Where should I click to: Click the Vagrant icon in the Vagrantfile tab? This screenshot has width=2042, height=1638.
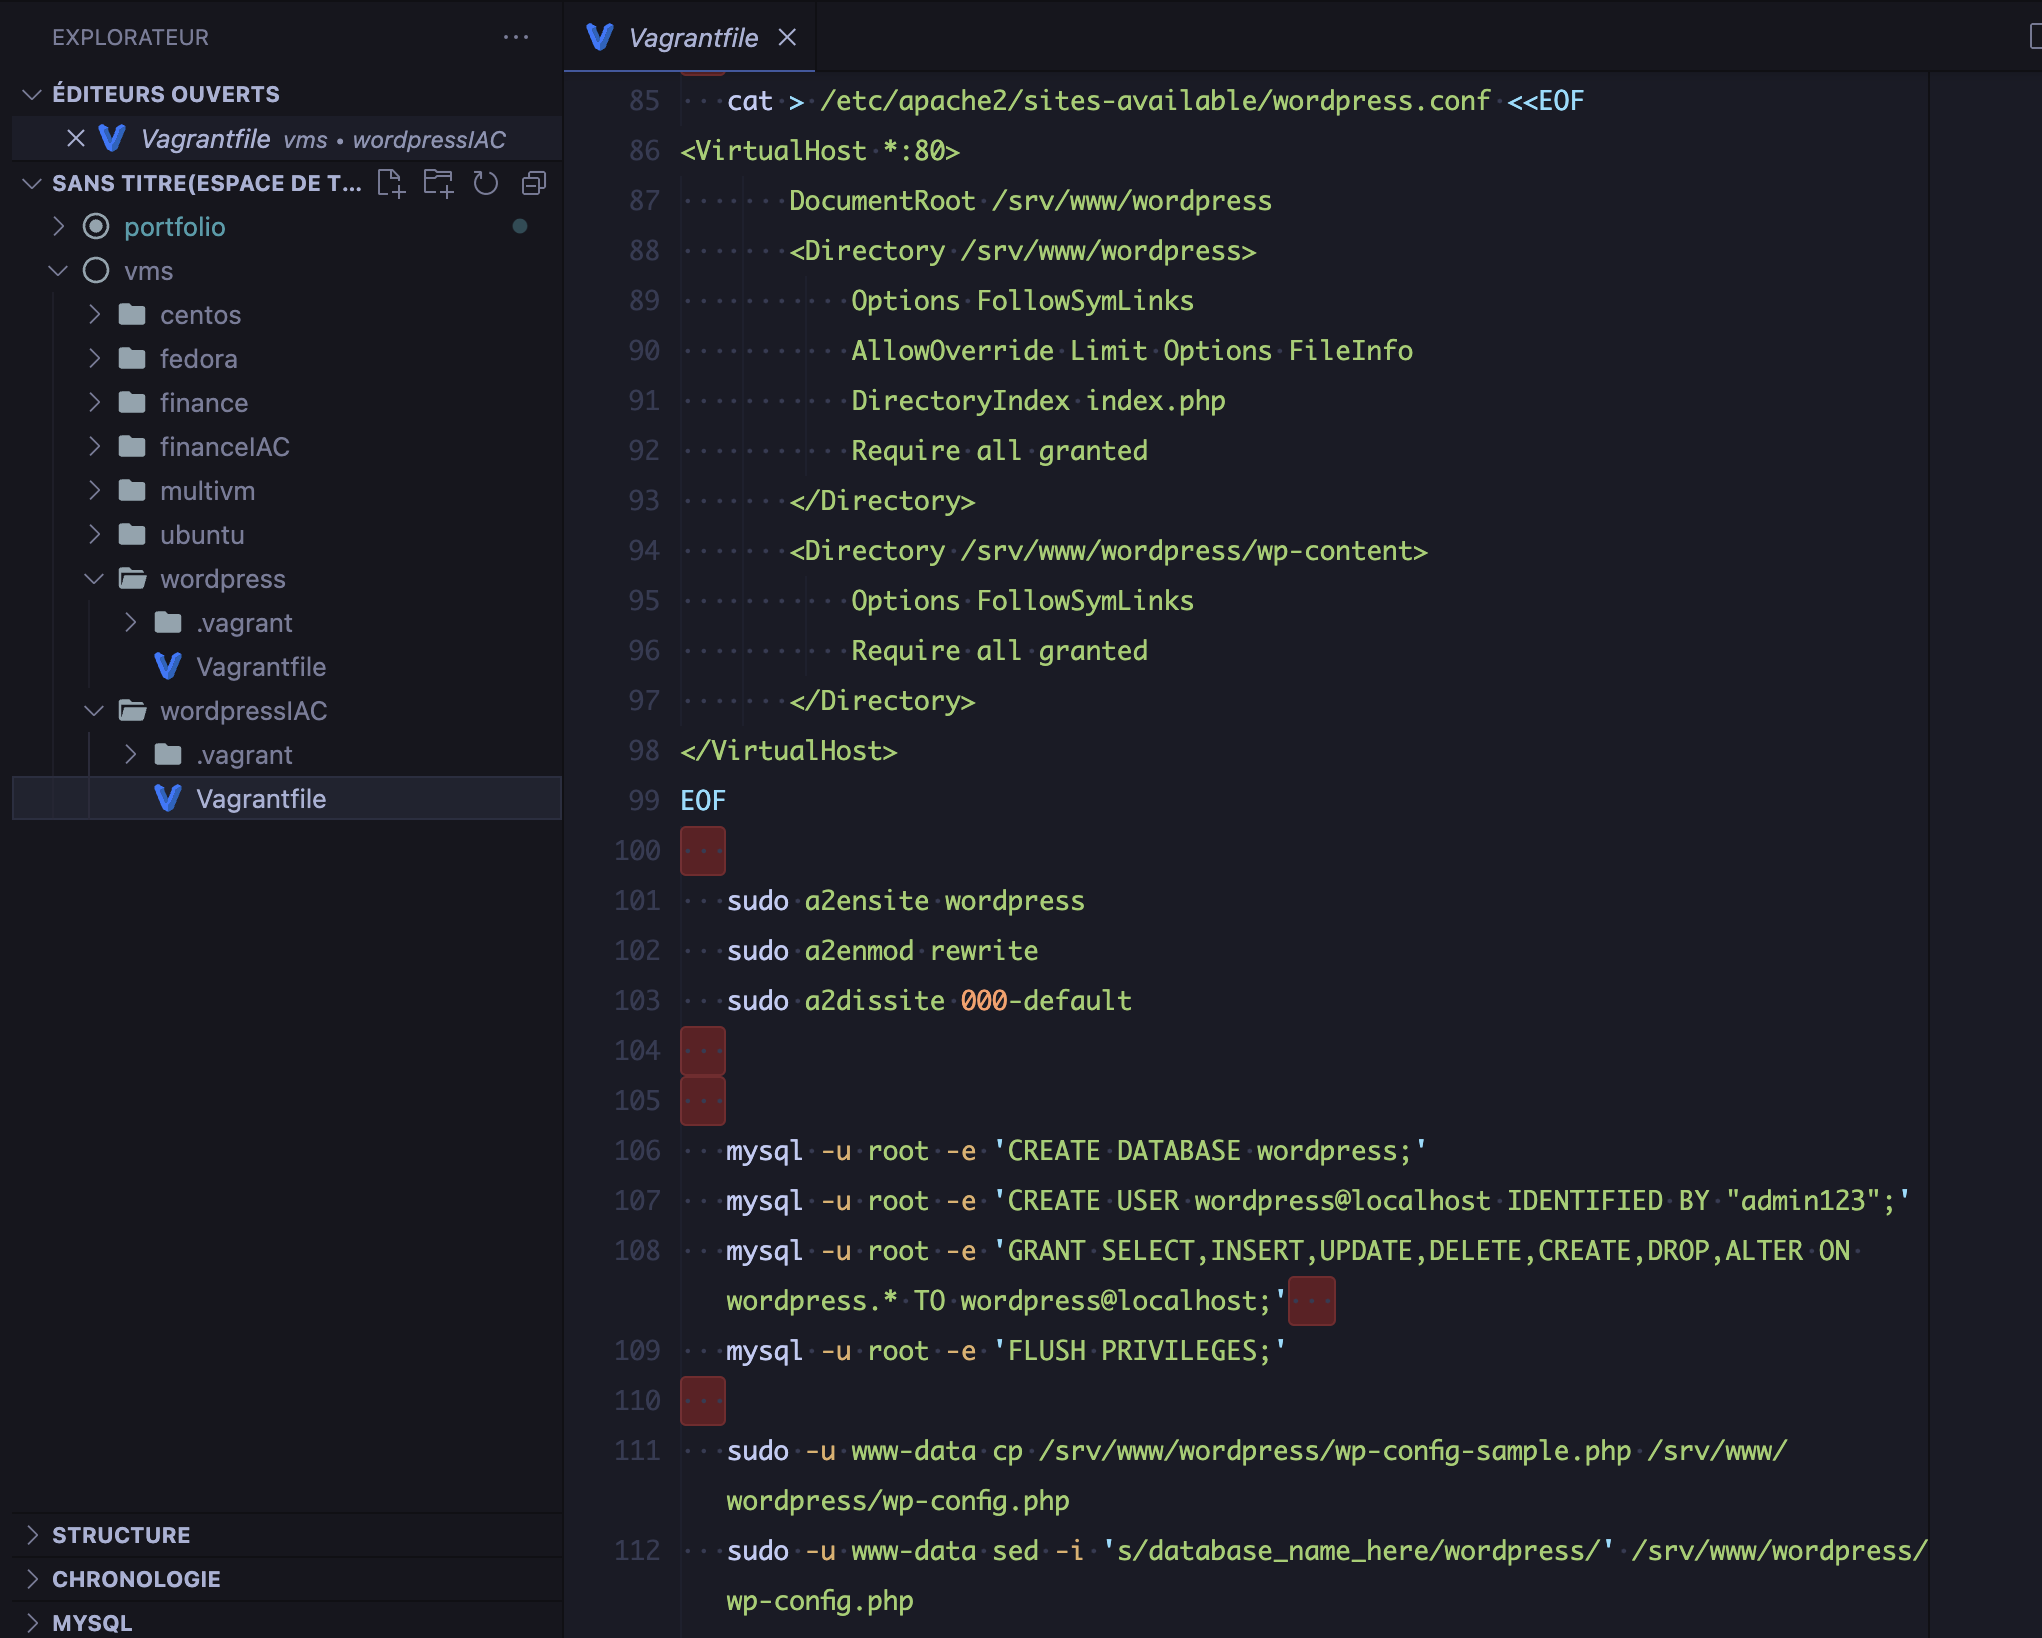600,37
